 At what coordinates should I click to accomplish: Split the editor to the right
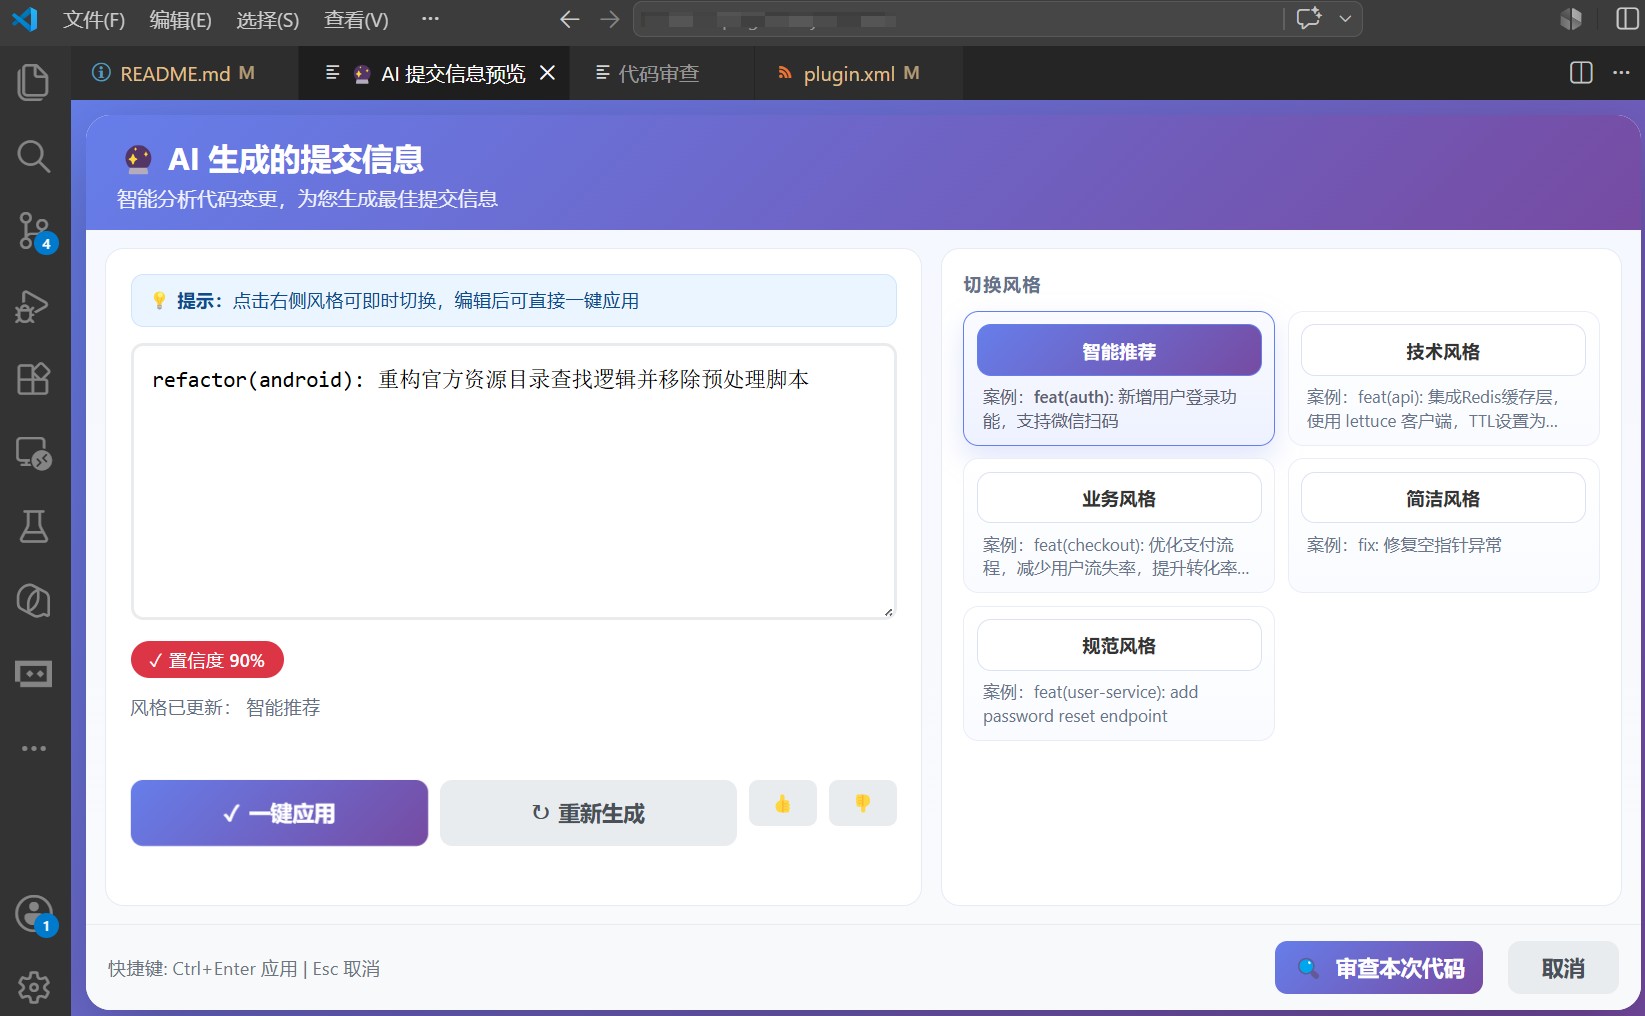click(x=1581, y=72)
